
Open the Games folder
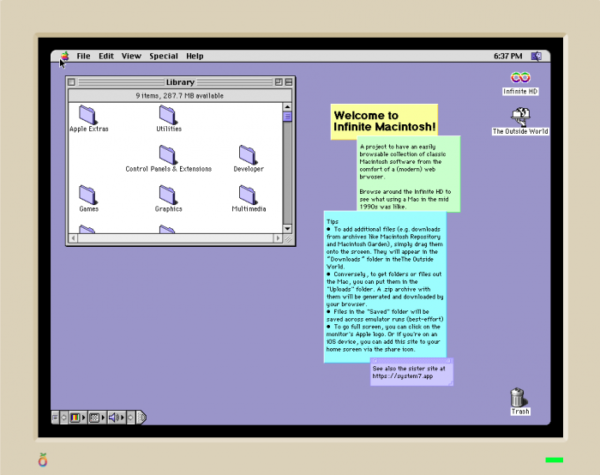(x=88, y=194)
